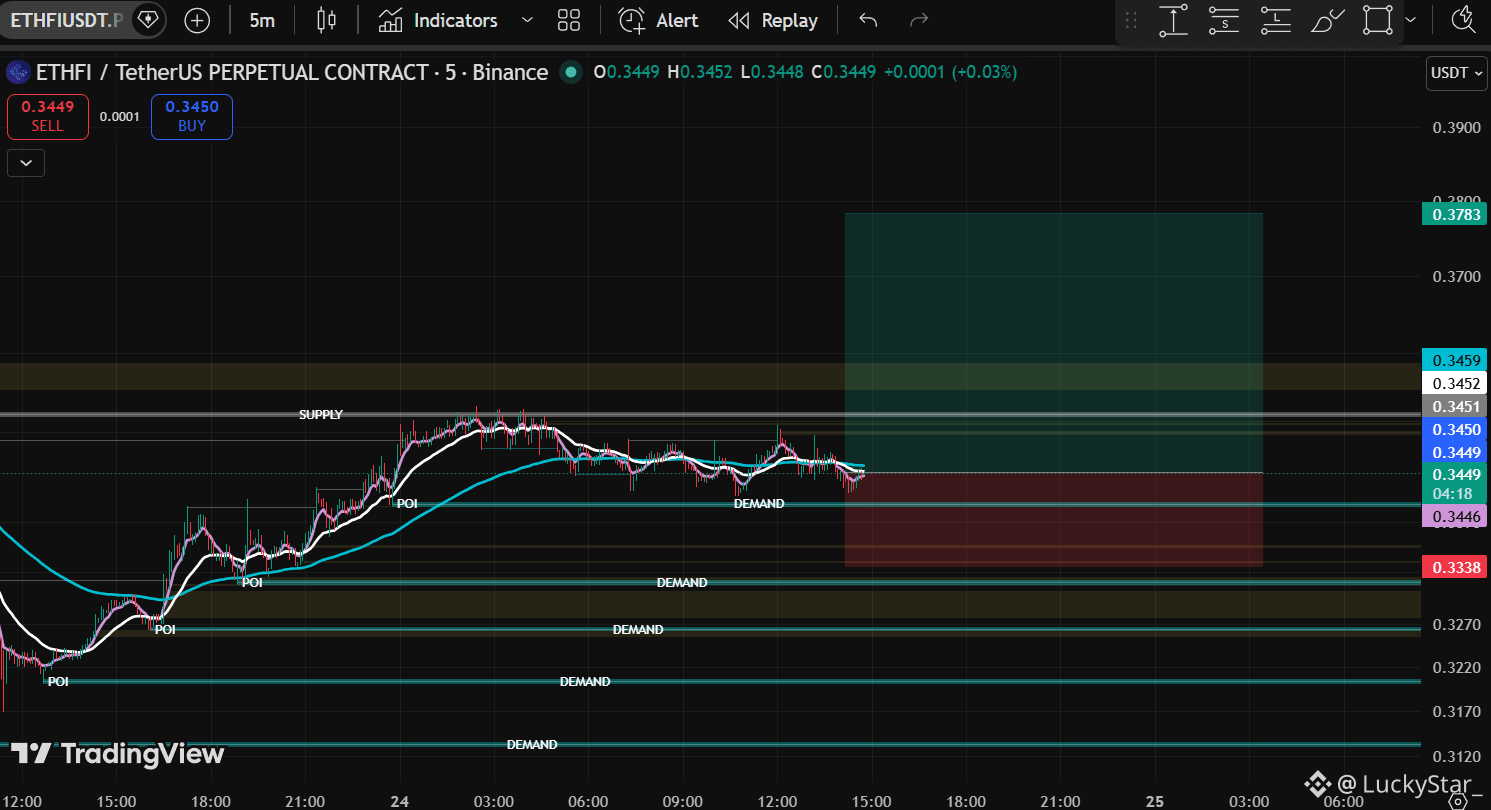Click the SUPPLY zone label

pos(321,414)
